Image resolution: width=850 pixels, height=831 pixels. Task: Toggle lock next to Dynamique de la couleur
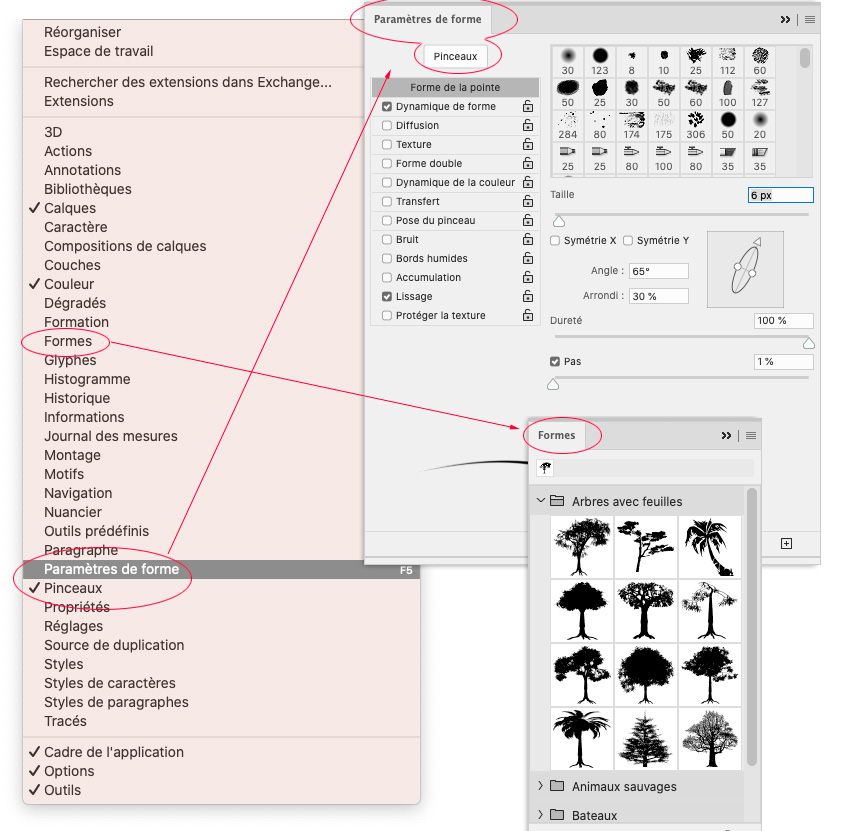tap(528, 182)
